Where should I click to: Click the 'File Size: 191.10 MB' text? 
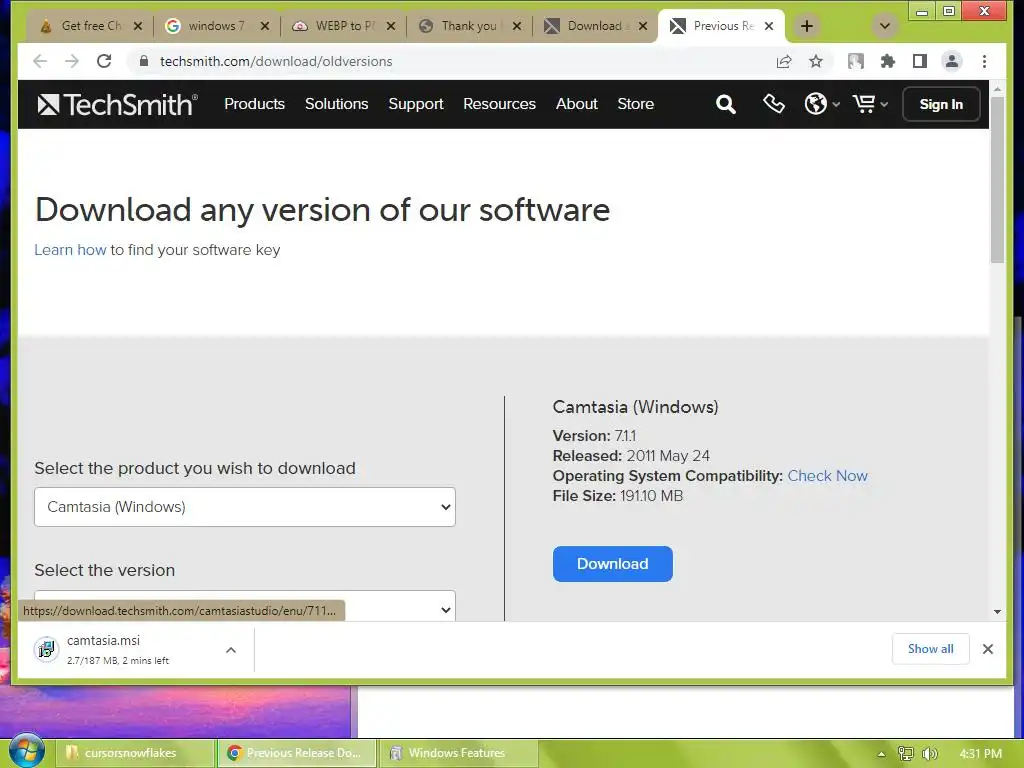click(x=618, y=496)
